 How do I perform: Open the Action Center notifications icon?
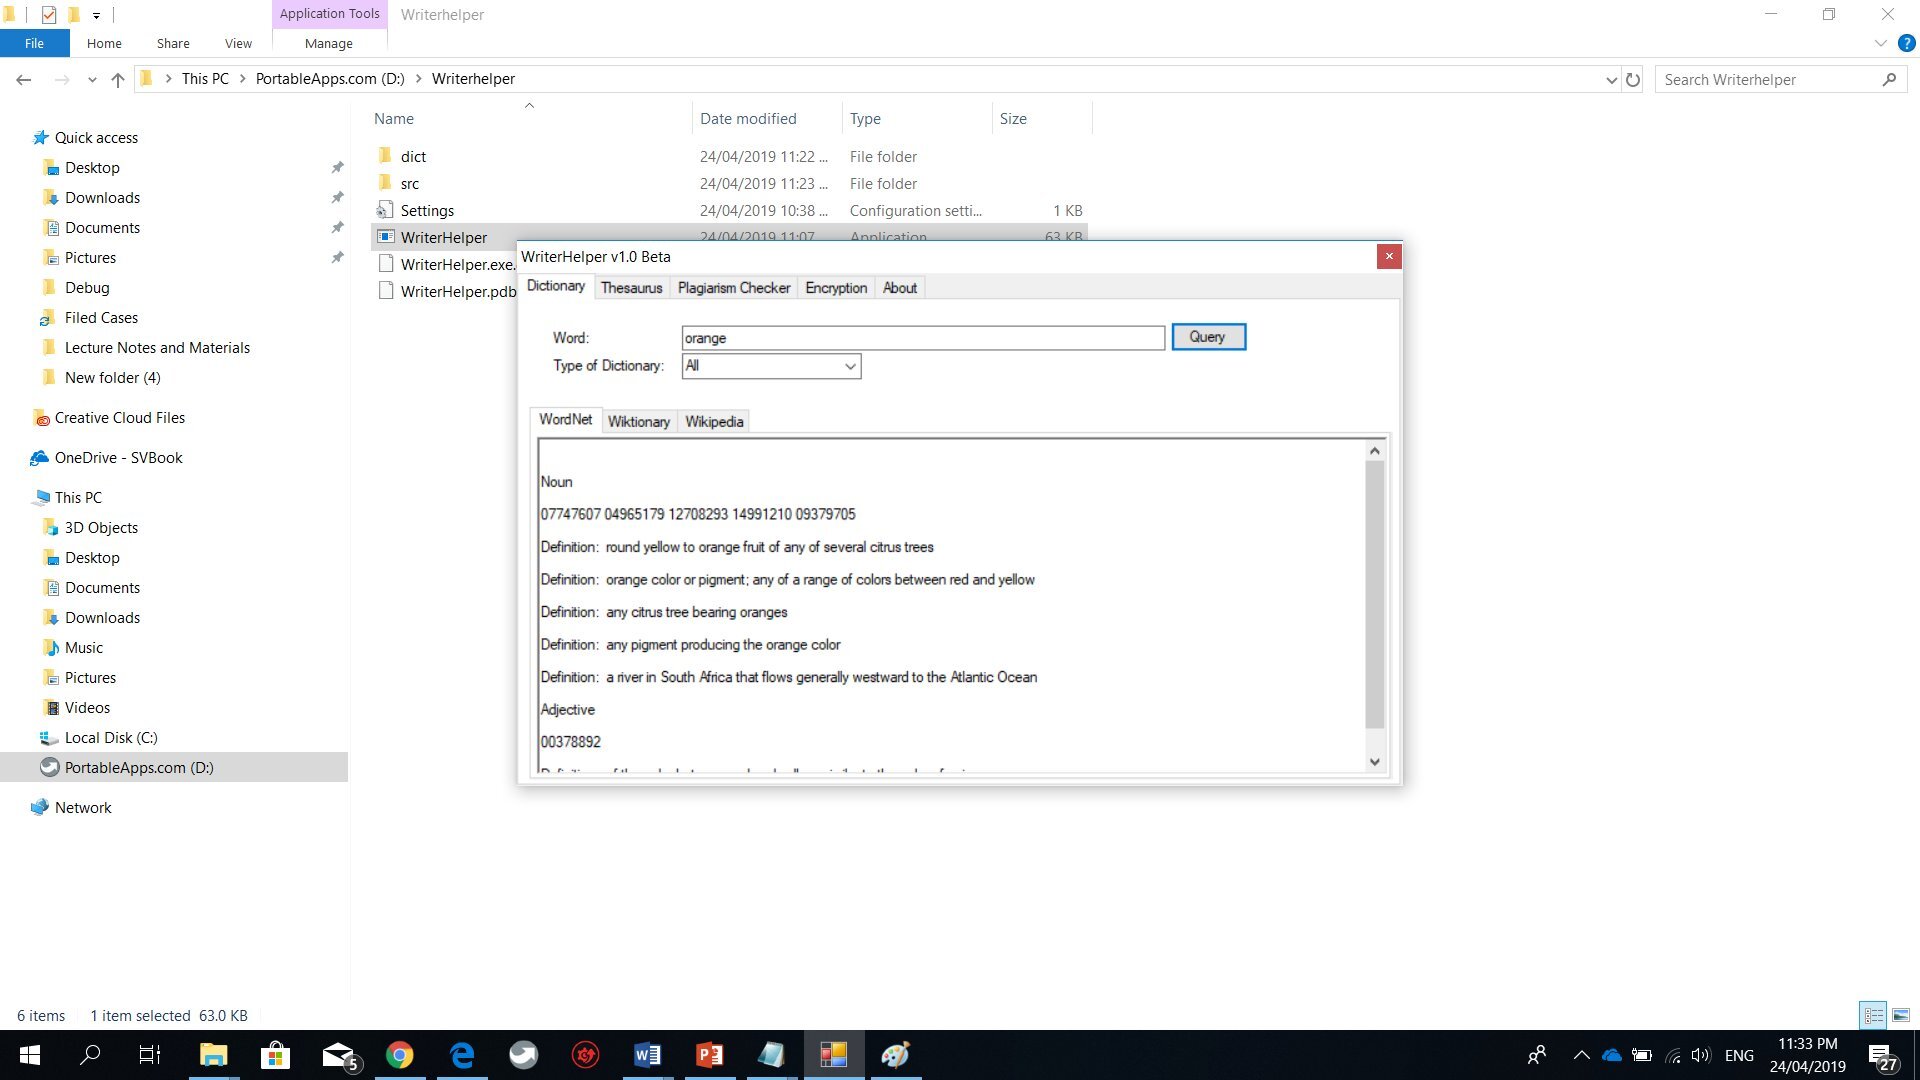click(x=1881, y=1056)
